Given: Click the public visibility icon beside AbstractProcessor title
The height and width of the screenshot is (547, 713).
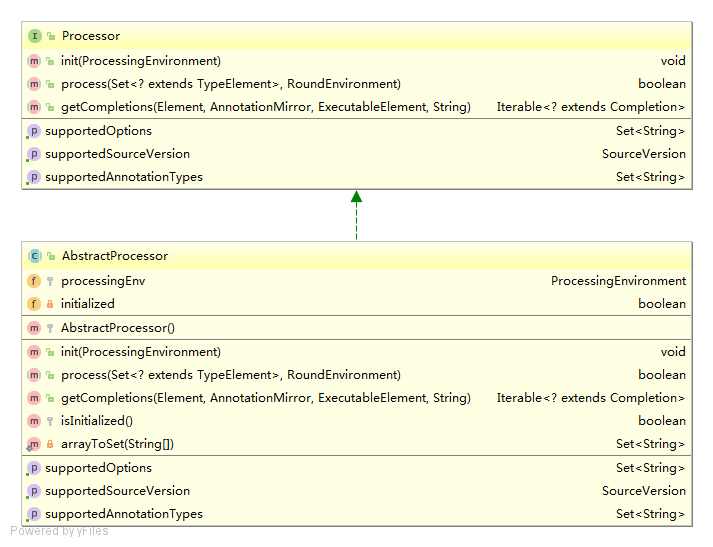Looking at the screenshot, I should (x=51, y=256).
